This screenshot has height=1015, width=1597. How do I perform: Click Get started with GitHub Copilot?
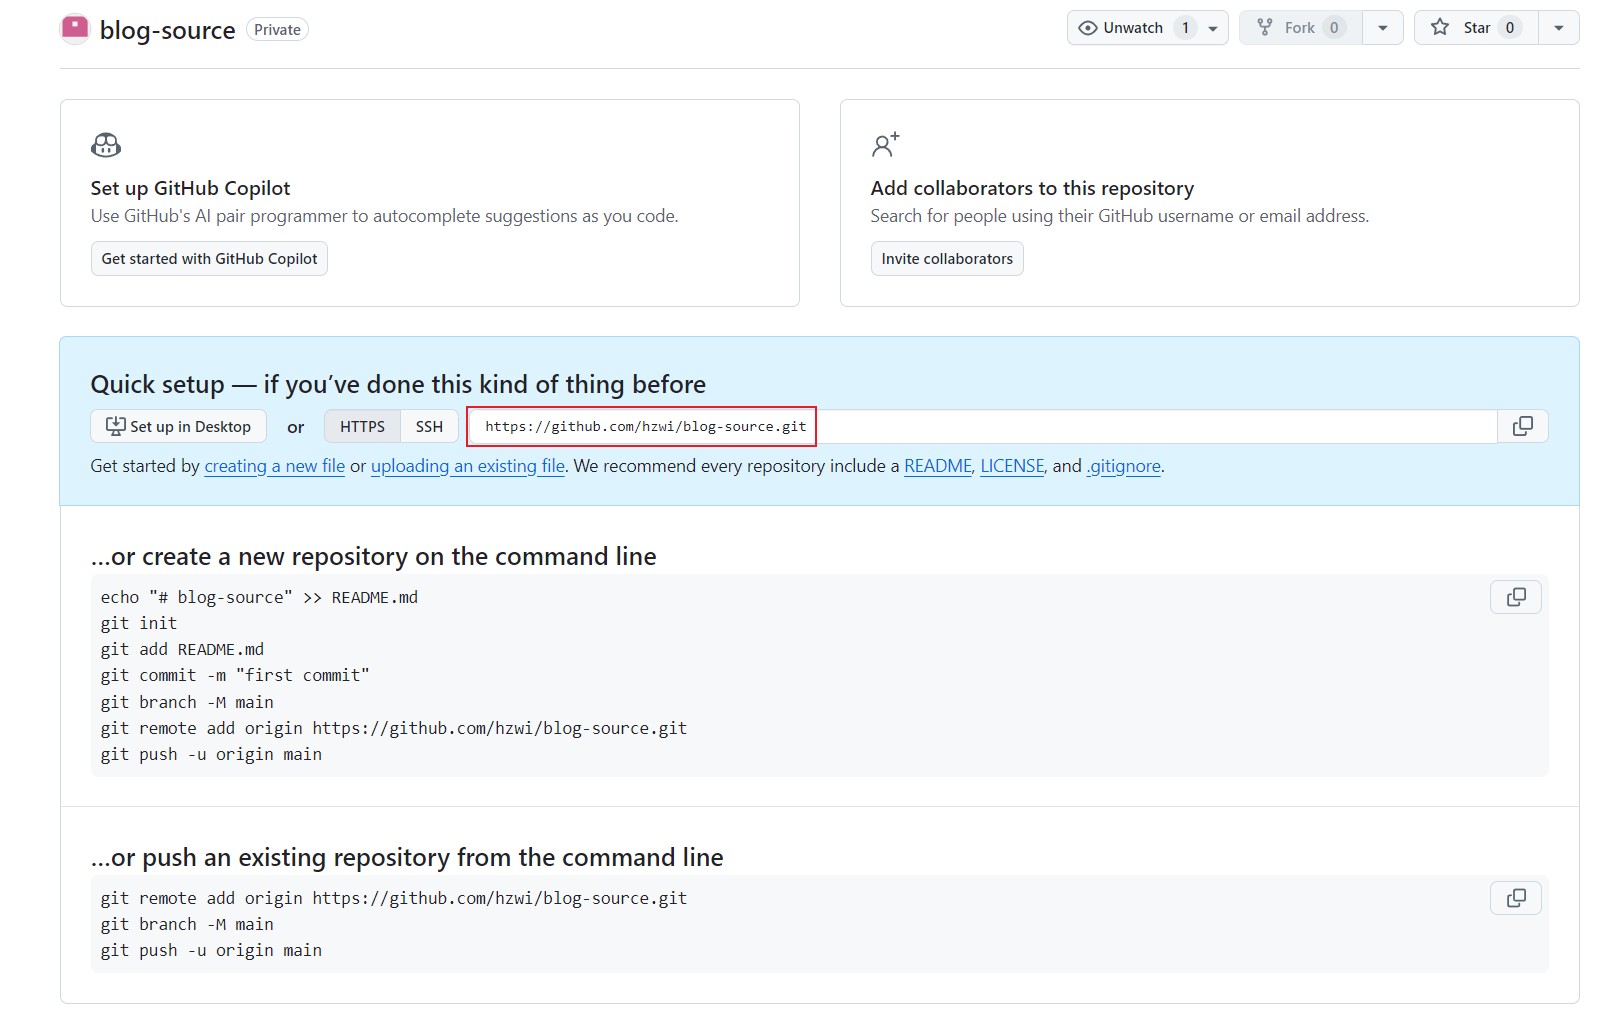coord(209,259)
